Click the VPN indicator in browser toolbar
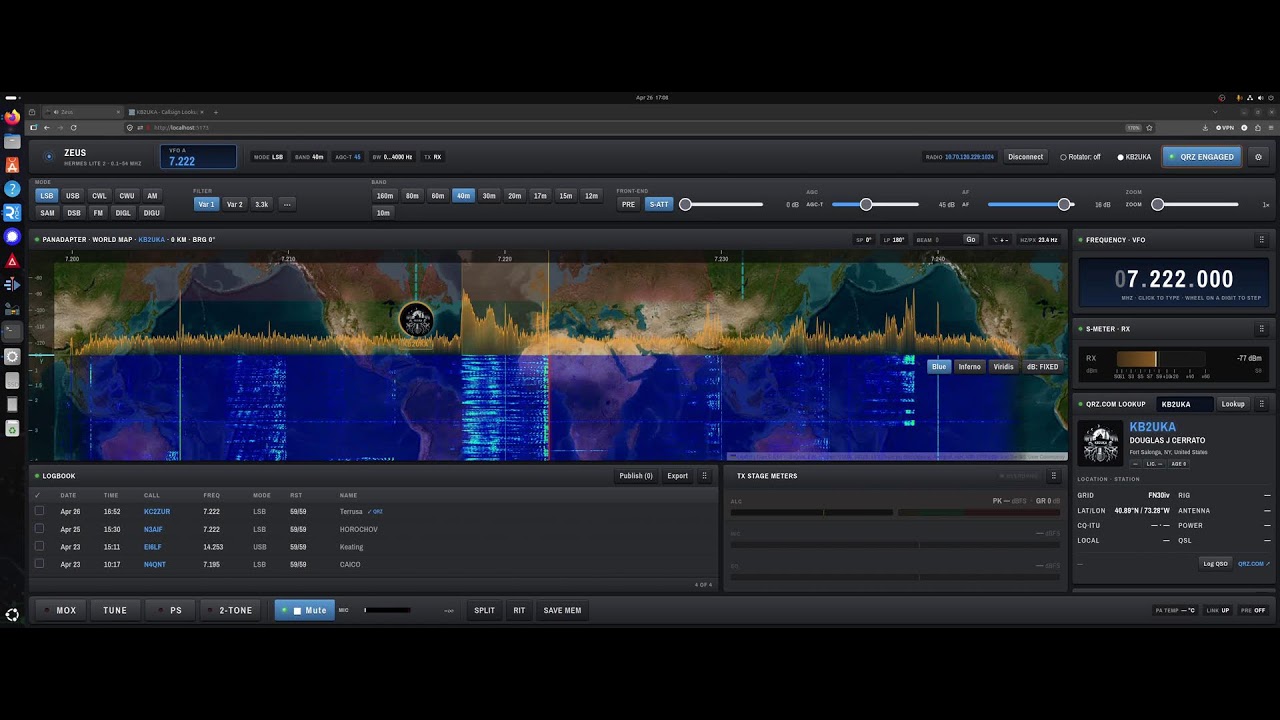Image resolution: width=1280 pixels, height=720 pixels. (x=1224, y=128)
